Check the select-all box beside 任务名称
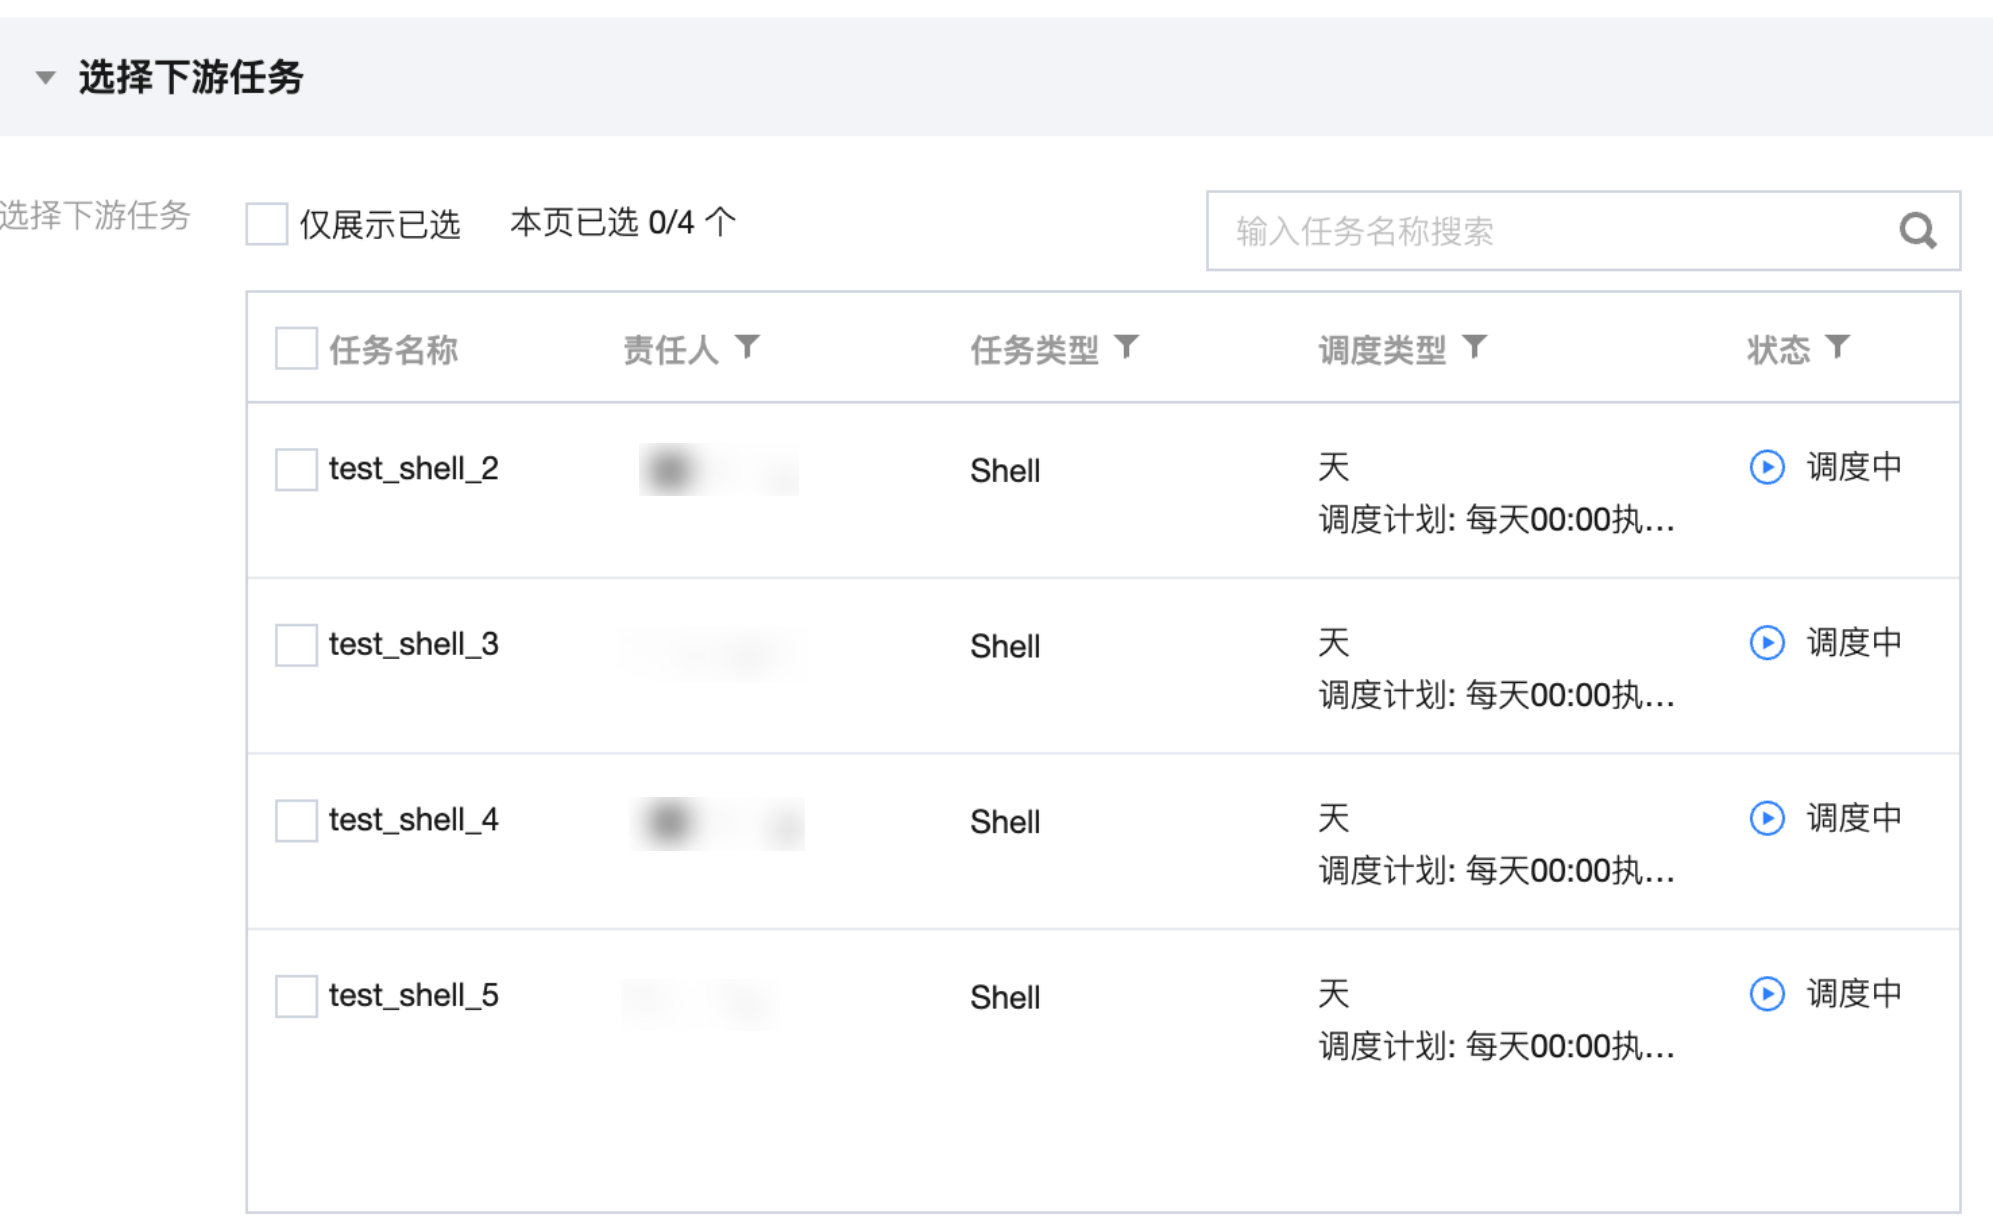 [296, 349]
